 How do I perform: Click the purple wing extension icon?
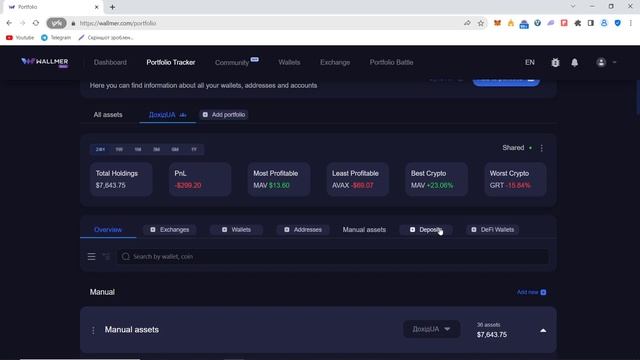[x=551, y=23]
